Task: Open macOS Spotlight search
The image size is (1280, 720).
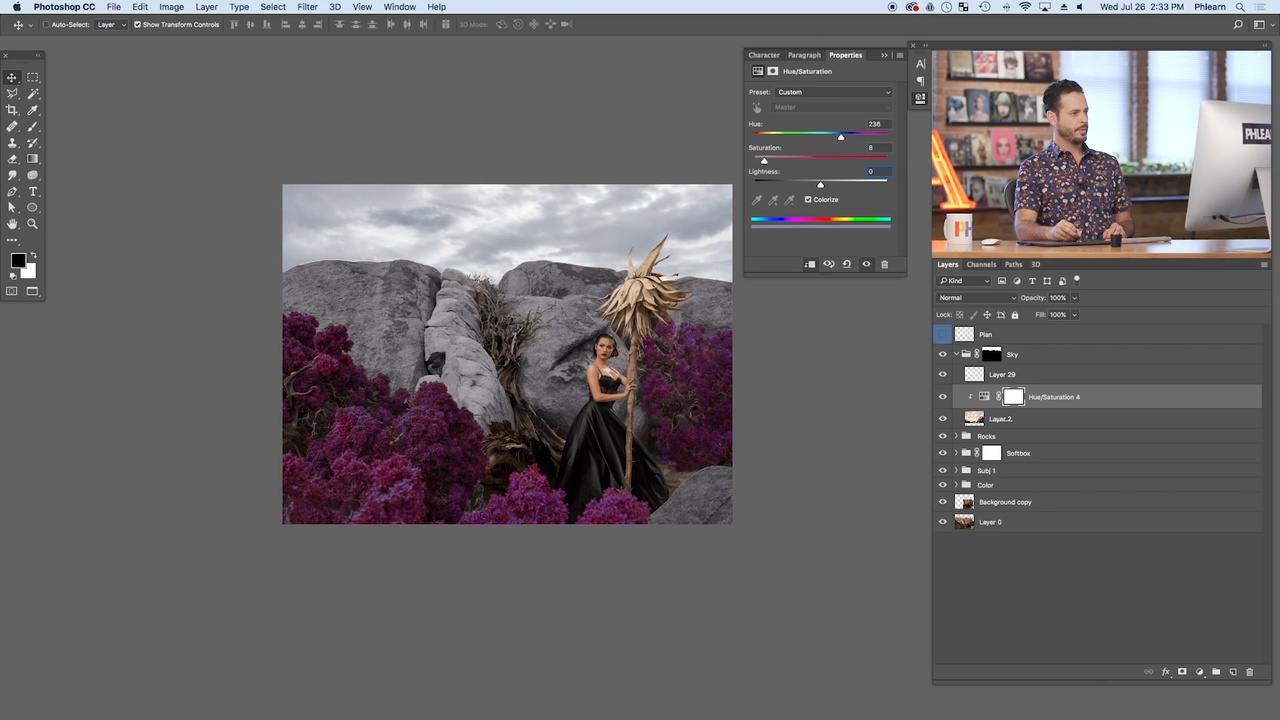Action: (x=1240, y=7)
